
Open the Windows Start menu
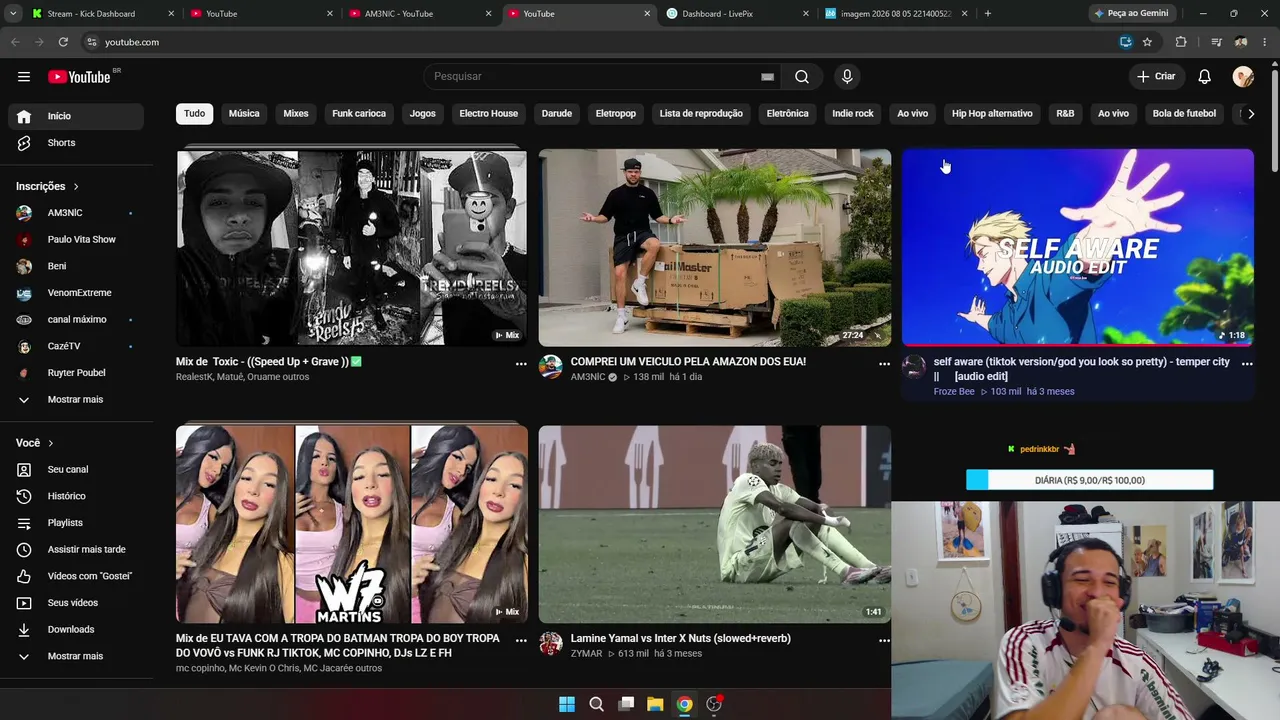point(567,704)
